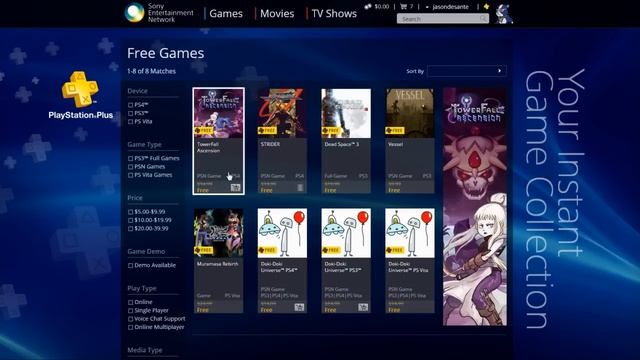The width and height of the screenshot is (640, 360).
Task: Open the Sony Entertainment Network logo
Action: (159, 13)
